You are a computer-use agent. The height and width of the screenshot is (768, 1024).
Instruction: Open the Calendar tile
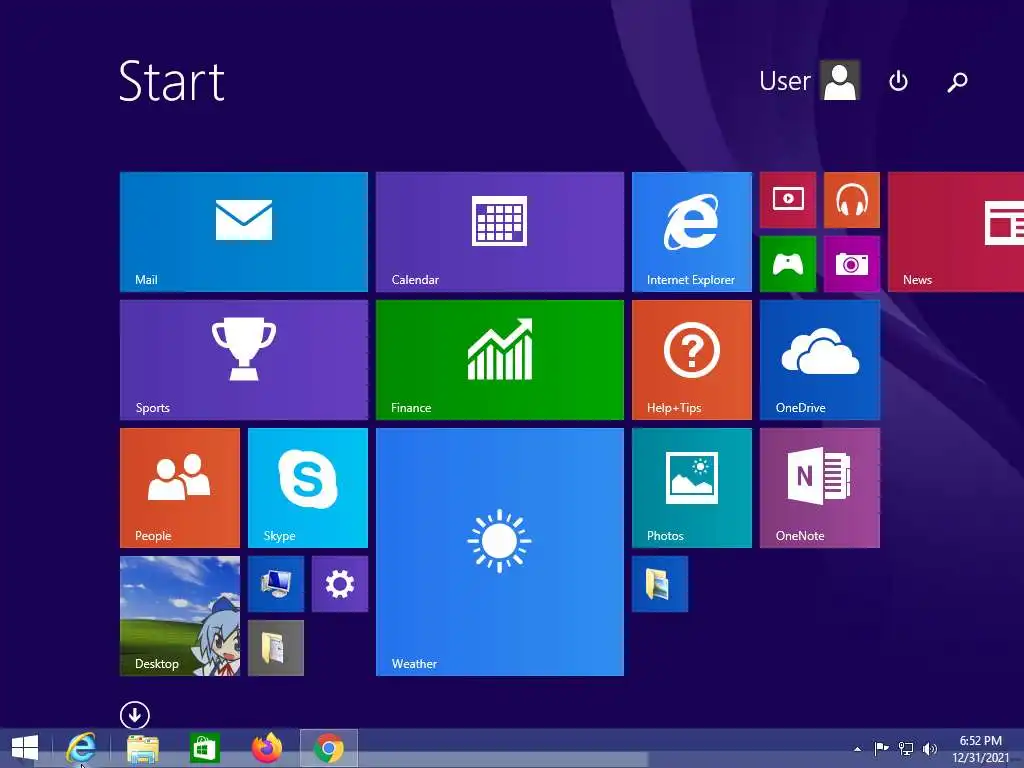click(500, 232)
